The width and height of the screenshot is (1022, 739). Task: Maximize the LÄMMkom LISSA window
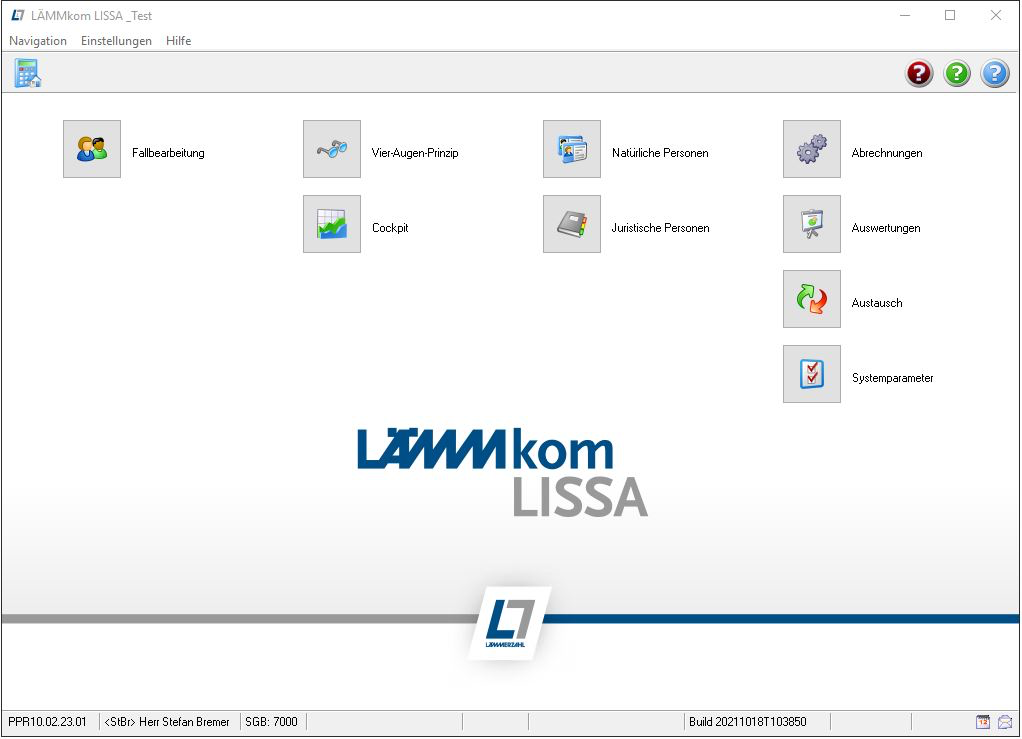[x=950, y=15]
